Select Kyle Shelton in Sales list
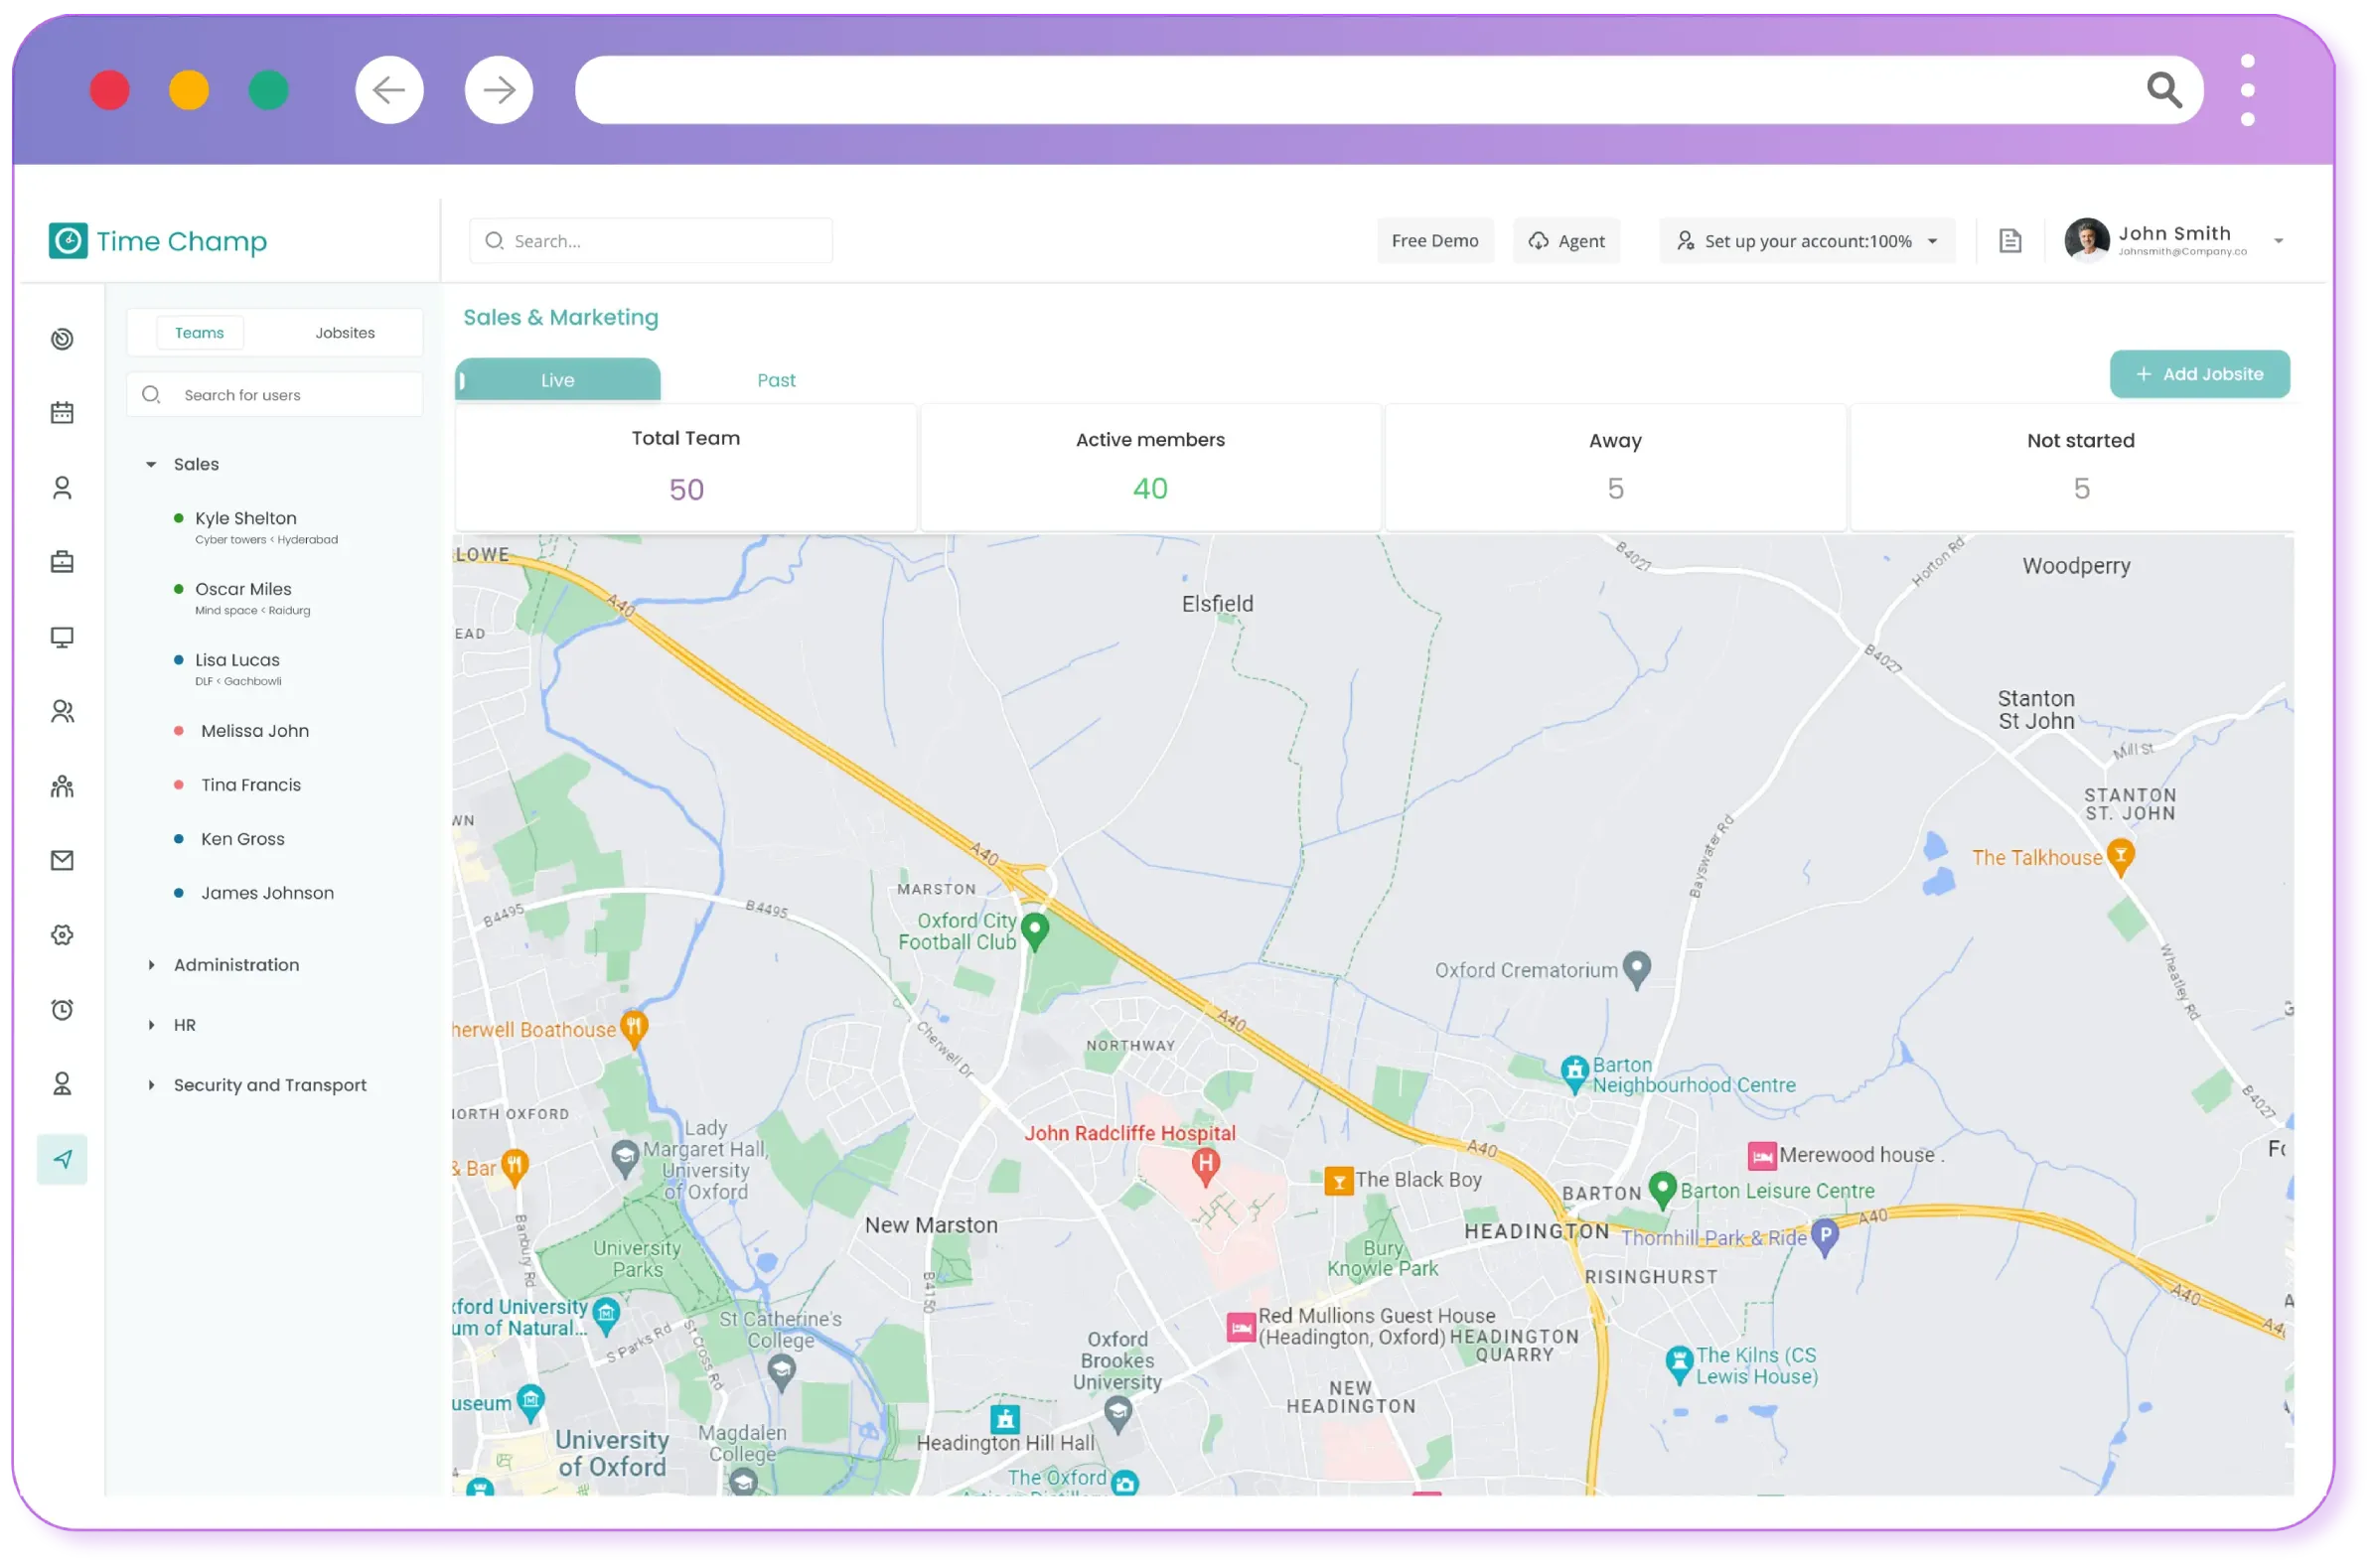2375x1568 pixels. tap(257, 527)
